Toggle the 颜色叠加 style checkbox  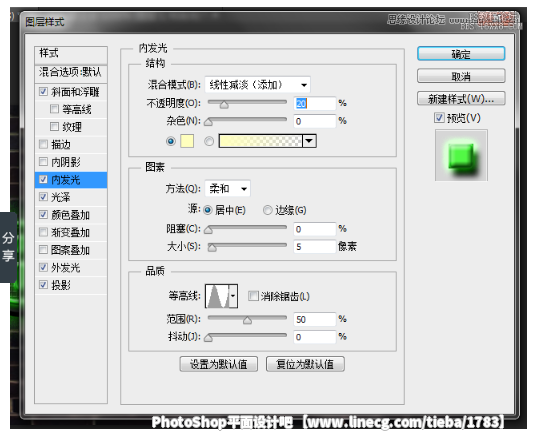43,215
